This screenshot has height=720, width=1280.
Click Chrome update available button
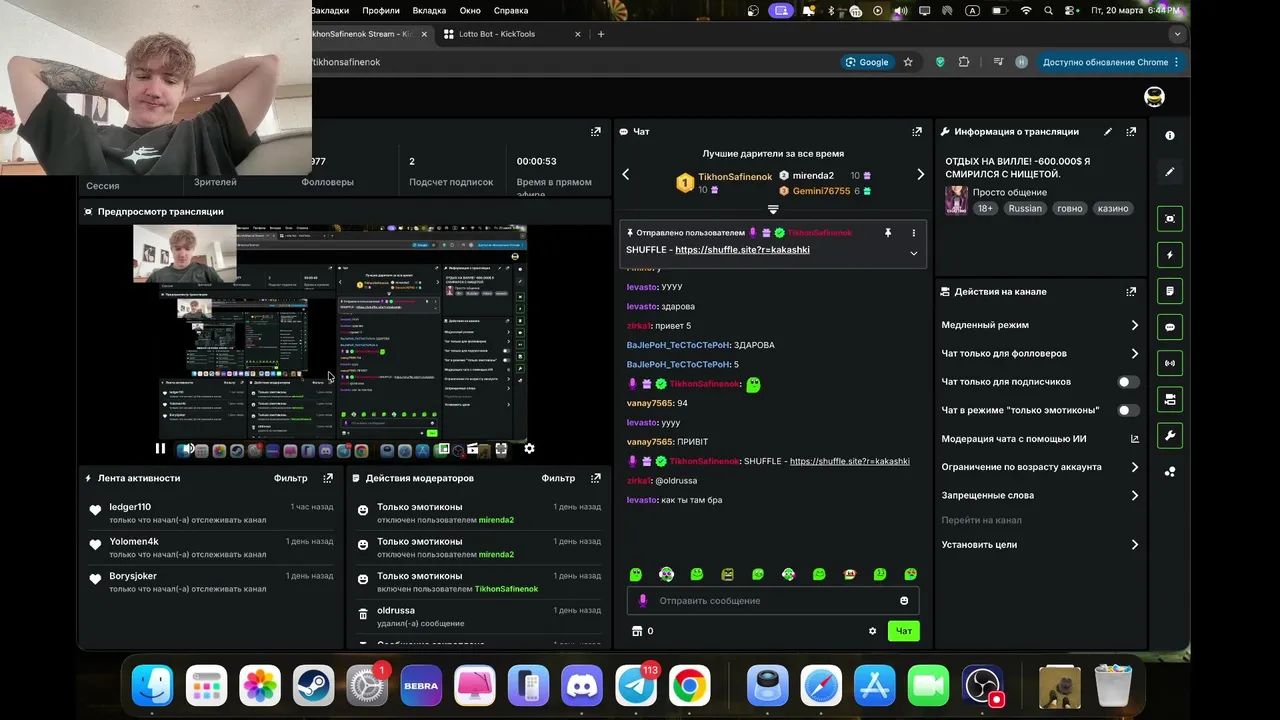1110,62
